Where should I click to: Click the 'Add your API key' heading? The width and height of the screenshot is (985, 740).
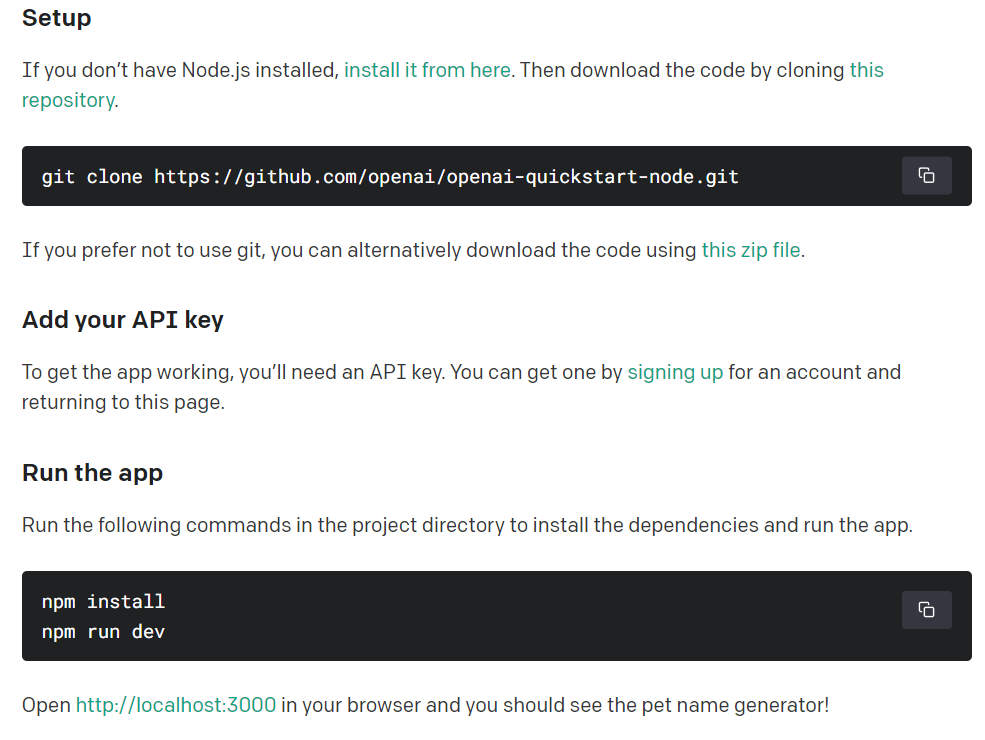pos(123,320)
